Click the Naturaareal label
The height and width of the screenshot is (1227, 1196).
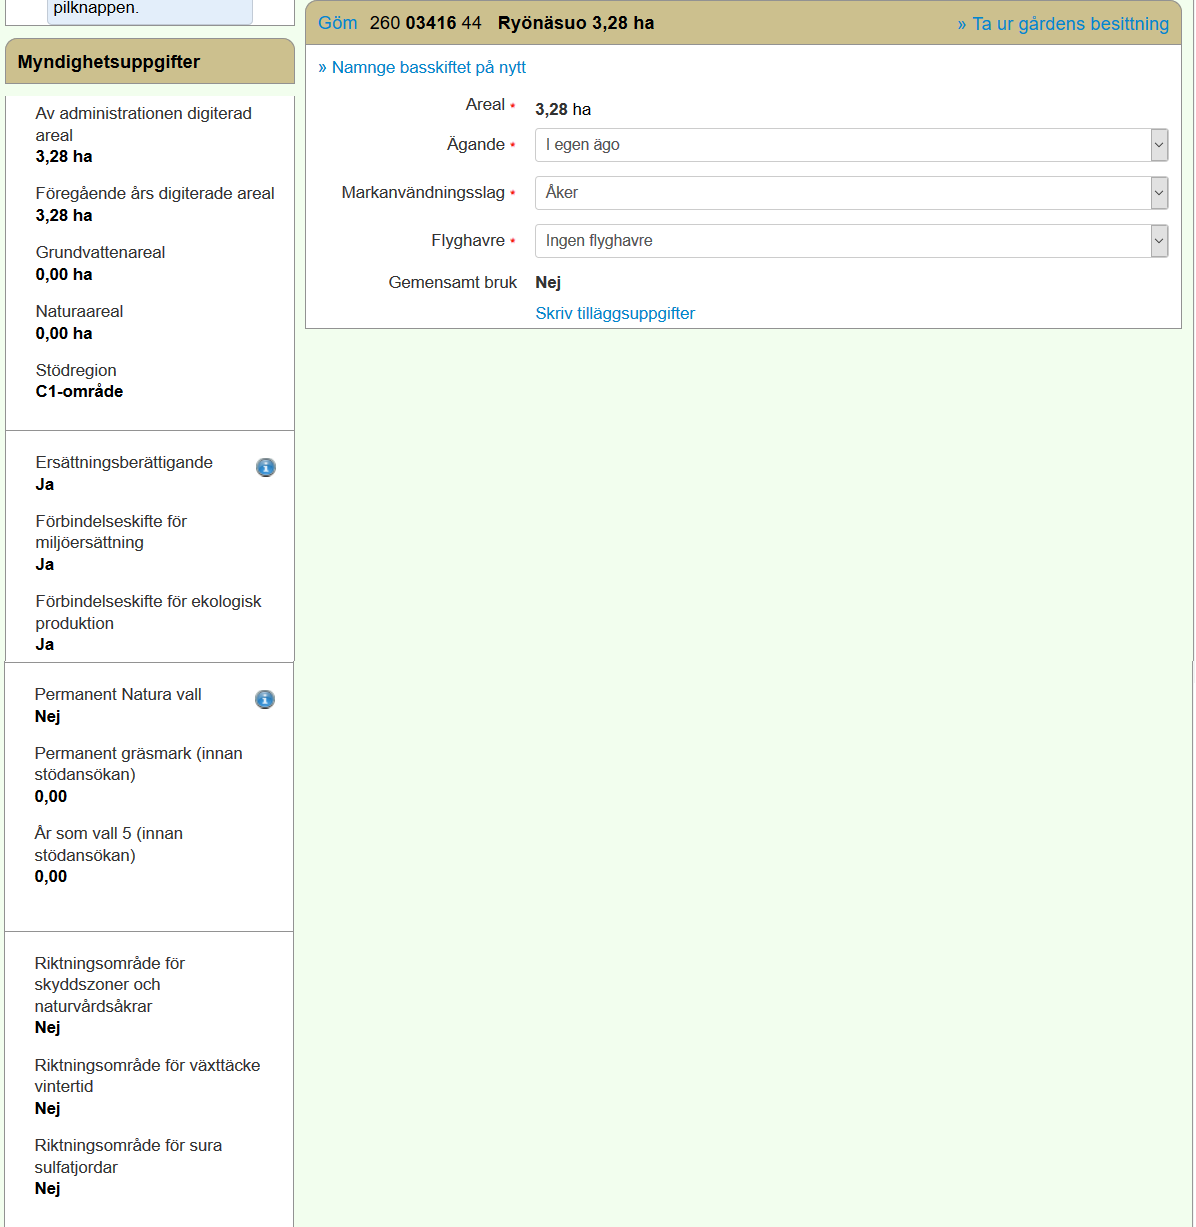point(79,311)
